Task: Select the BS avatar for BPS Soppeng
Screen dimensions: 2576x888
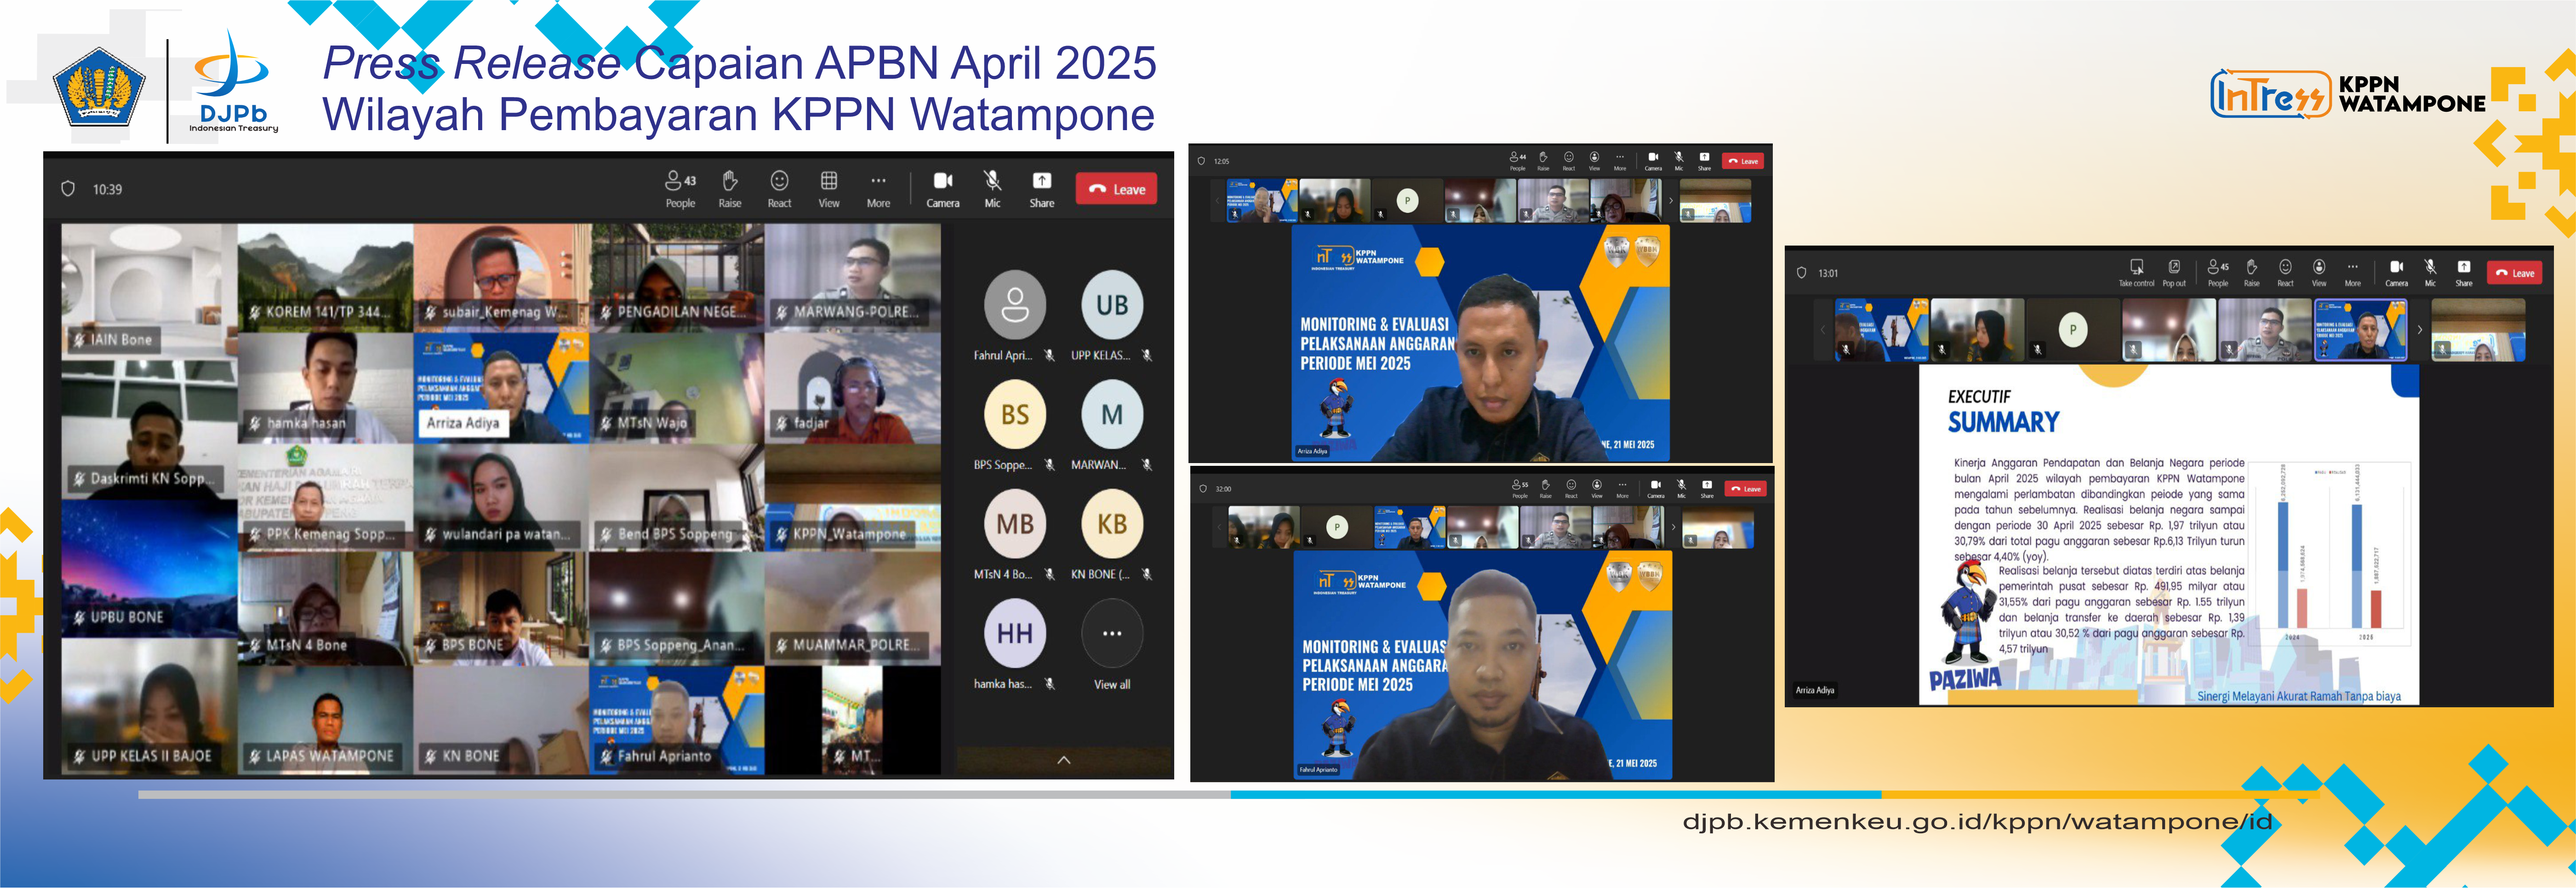Action: coord(1015,414)
